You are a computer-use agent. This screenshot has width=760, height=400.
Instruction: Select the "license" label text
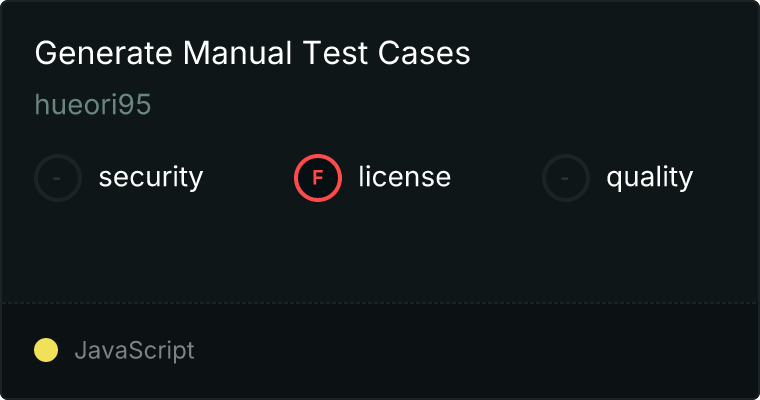404,178
